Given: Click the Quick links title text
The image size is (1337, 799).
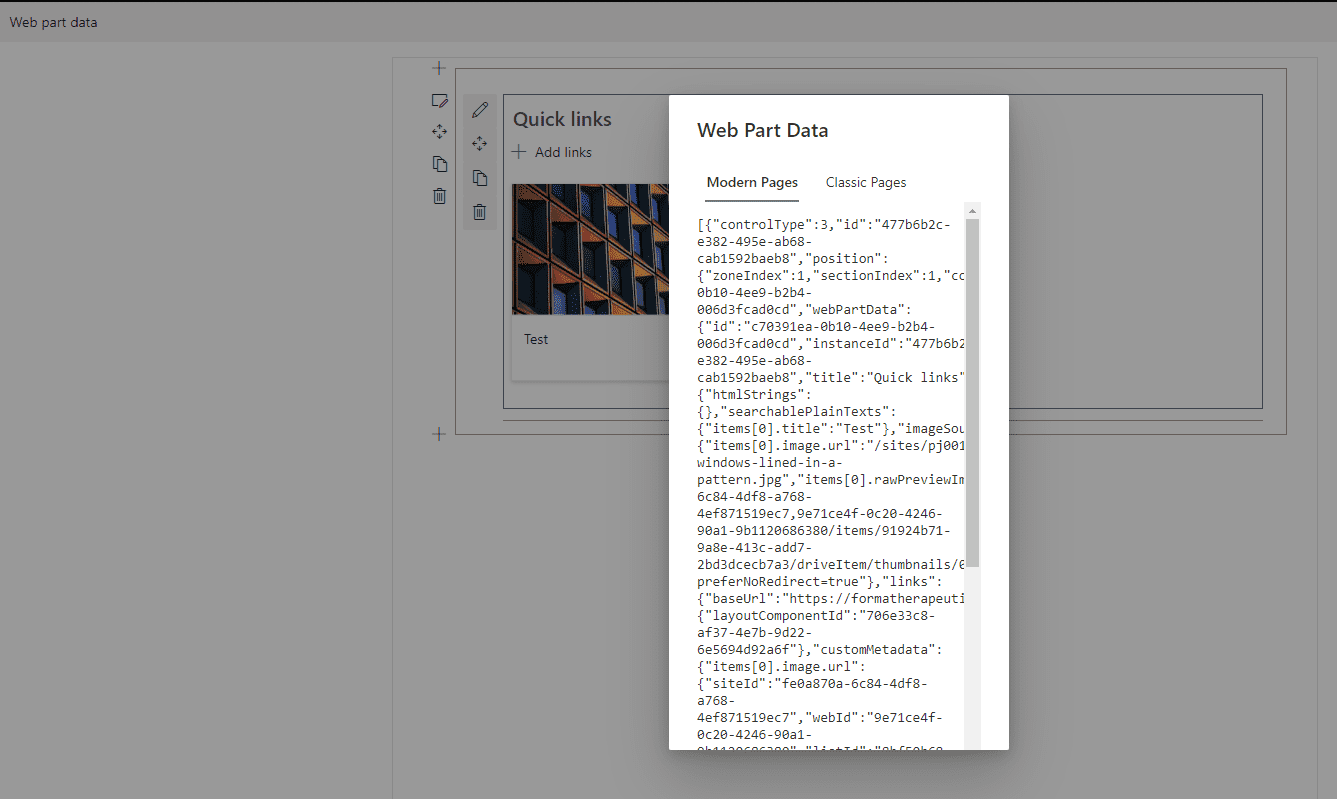Looking at the screenshot, I should 562,120.
